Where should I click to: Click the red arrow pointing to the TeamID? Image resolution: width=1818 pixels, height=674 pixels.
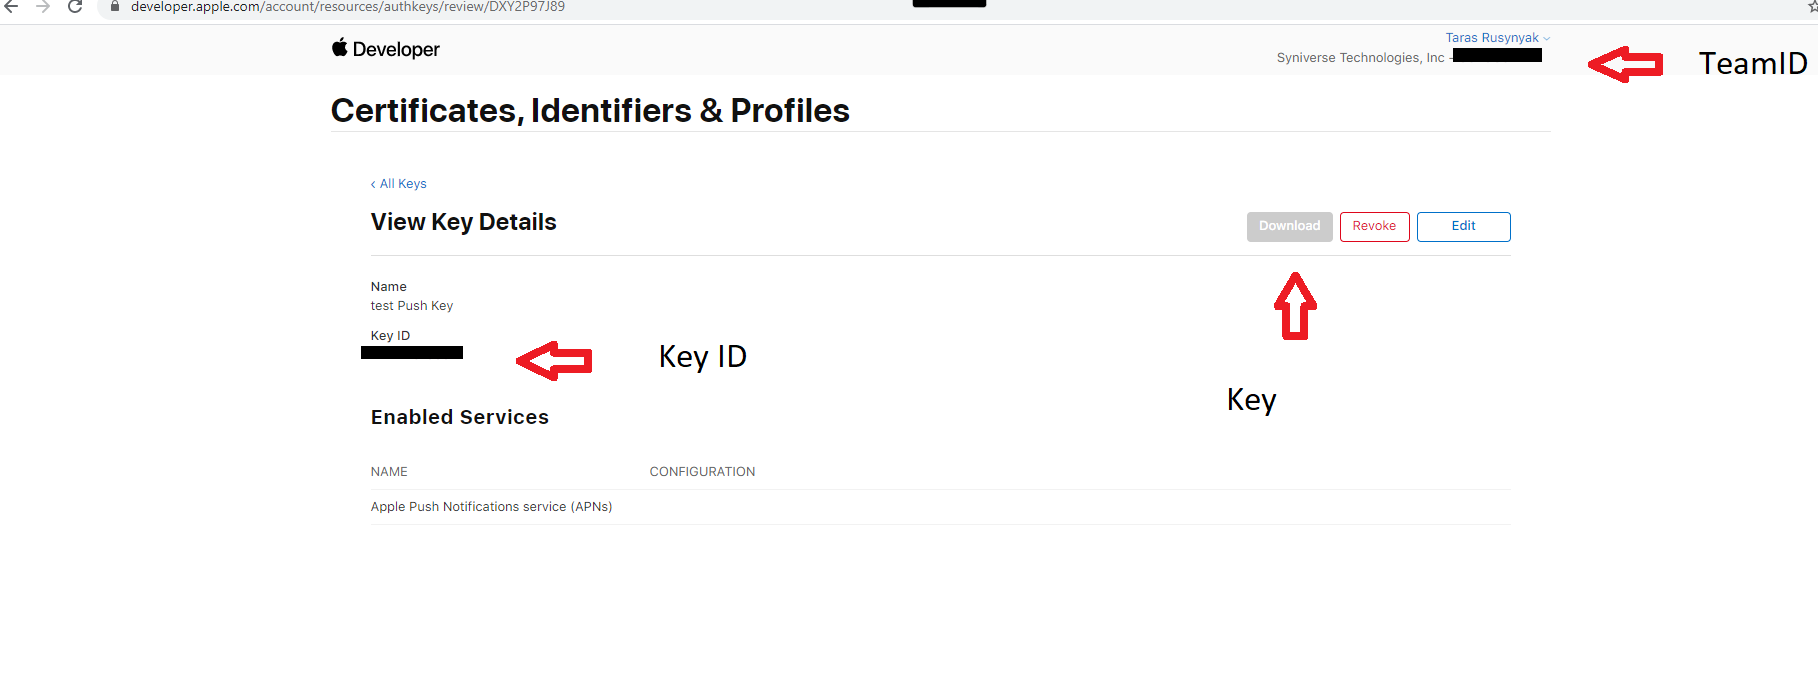[1625, 64]
